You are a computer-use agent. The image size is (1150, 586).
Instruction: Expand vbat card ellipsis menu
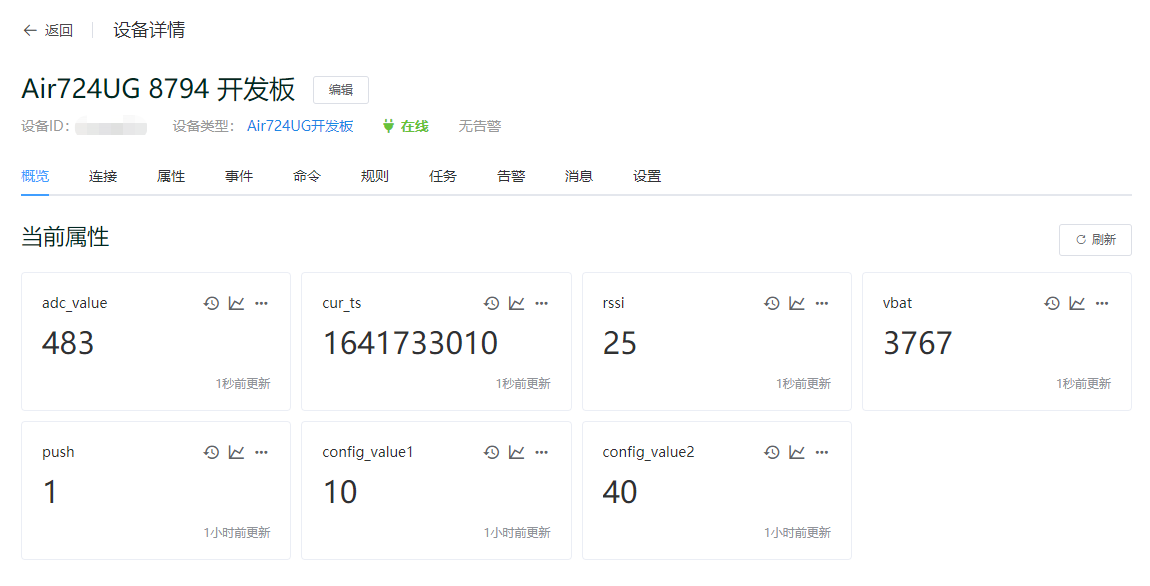tap(1102, 303)
